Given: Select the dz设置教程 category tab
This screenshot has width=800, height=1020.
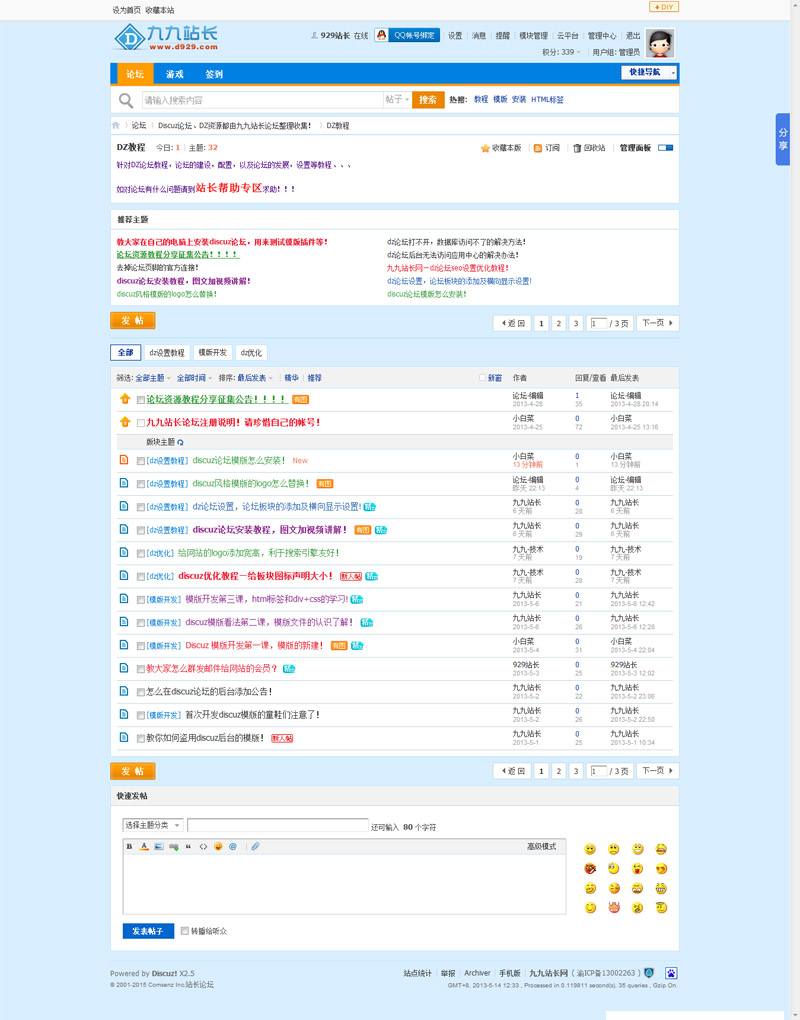Looking at the screenshot, I should pyautogui.click(x=167, y=353).
